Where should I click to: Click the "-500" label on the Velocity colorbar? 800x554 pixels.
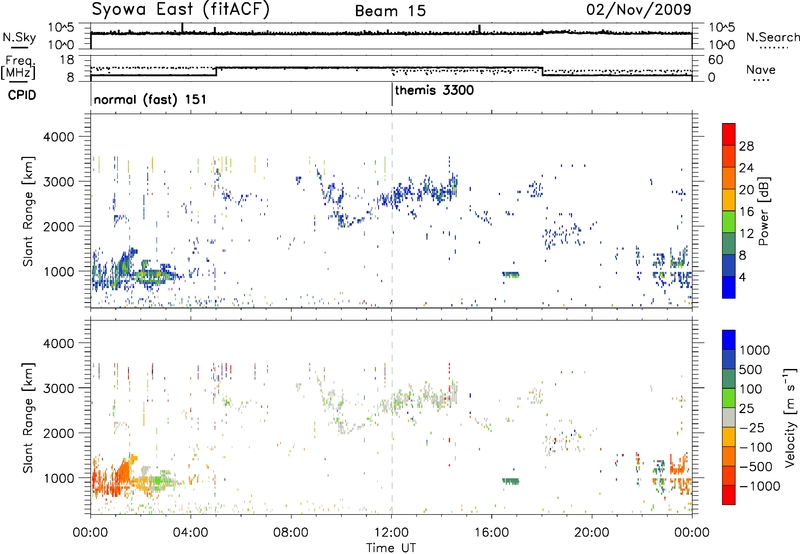click(756, 466)
